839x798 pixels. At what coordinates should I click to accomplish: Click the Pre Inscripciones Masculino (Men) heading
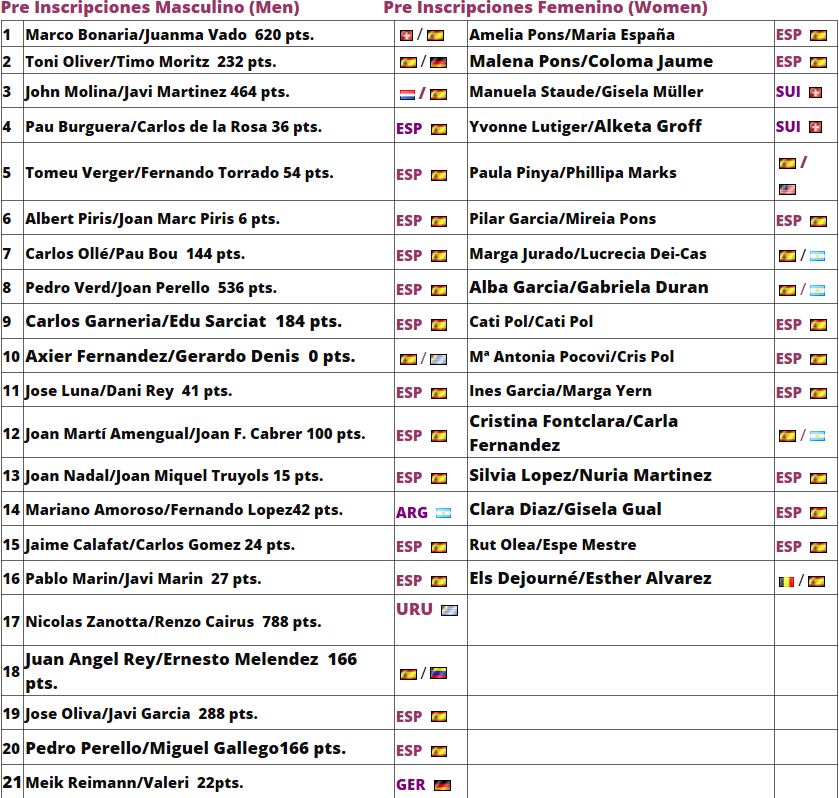point(150,8)
